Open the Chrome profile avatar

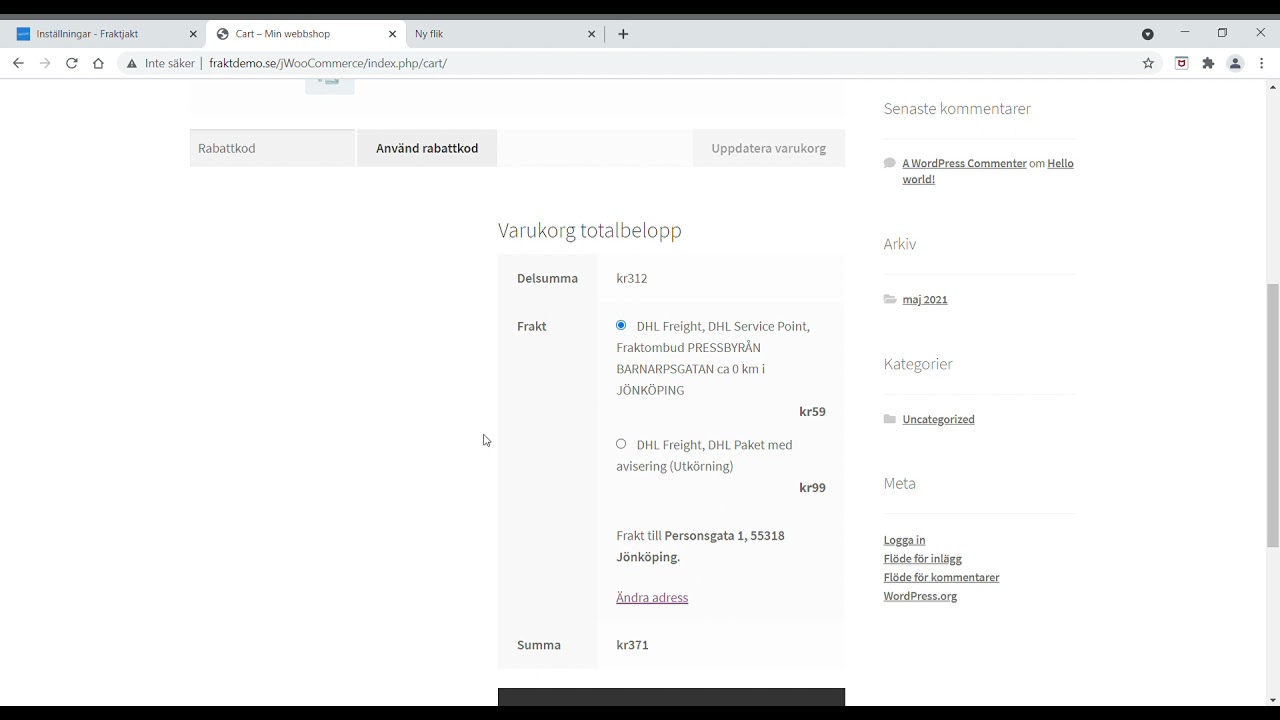click(1235, 63)
